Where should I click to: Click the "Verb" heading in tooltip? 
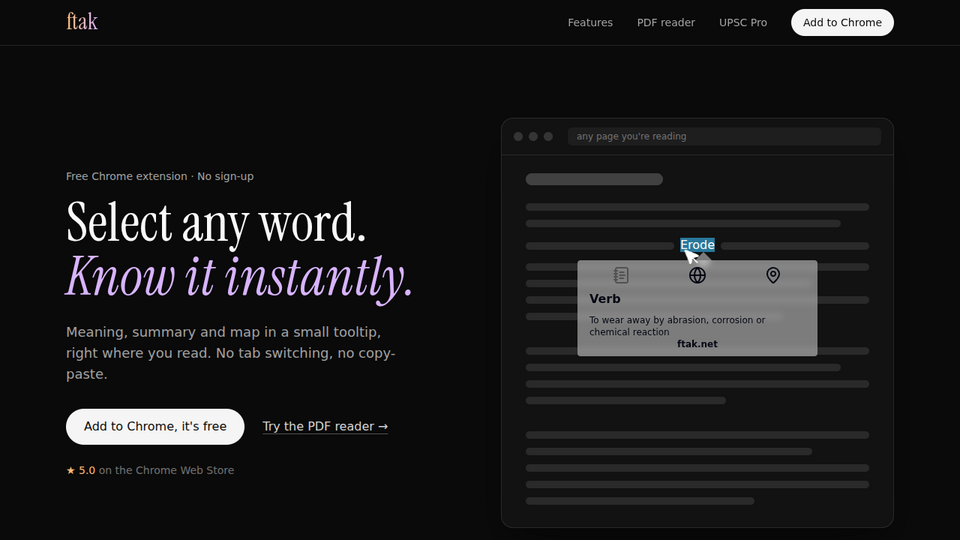(605, 299)
